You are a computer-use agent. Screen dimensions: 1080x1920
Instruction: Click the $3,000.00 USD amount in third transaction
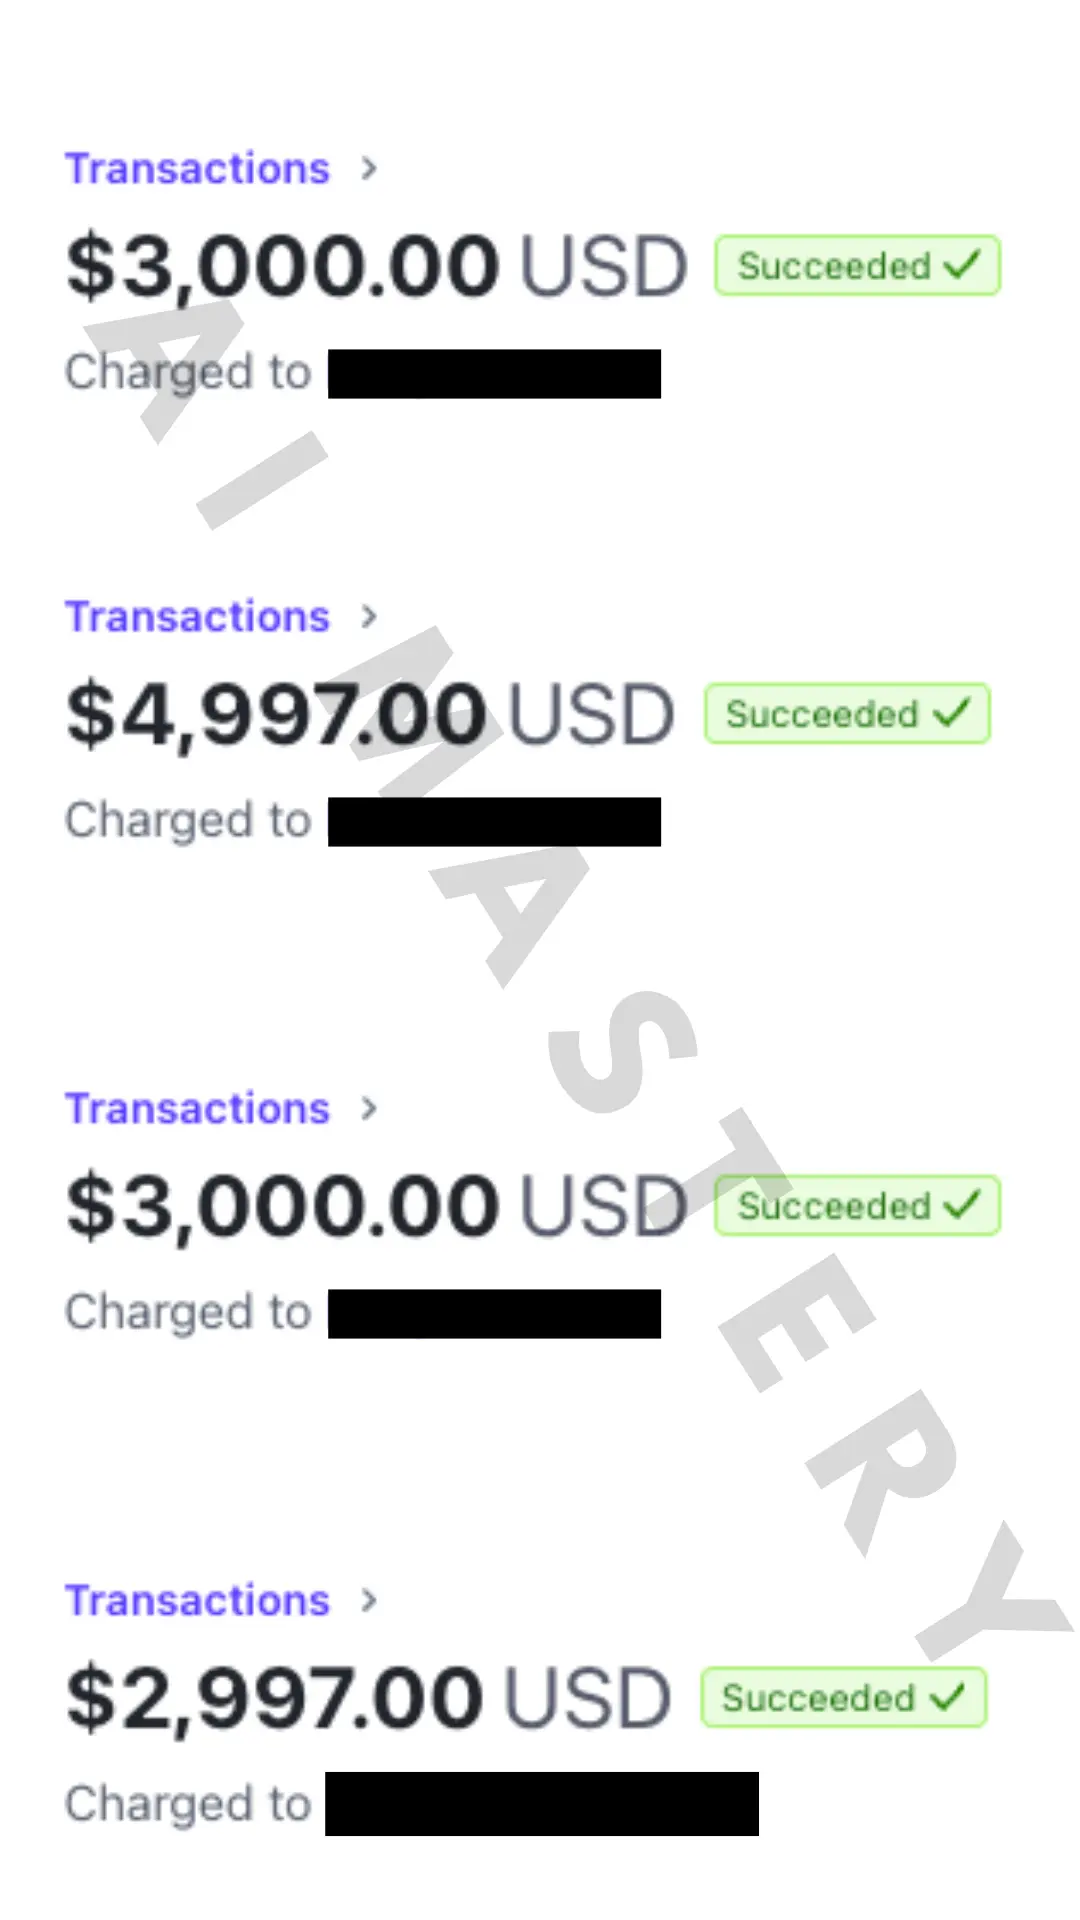pyautogui.click(x=376, y=1206)
